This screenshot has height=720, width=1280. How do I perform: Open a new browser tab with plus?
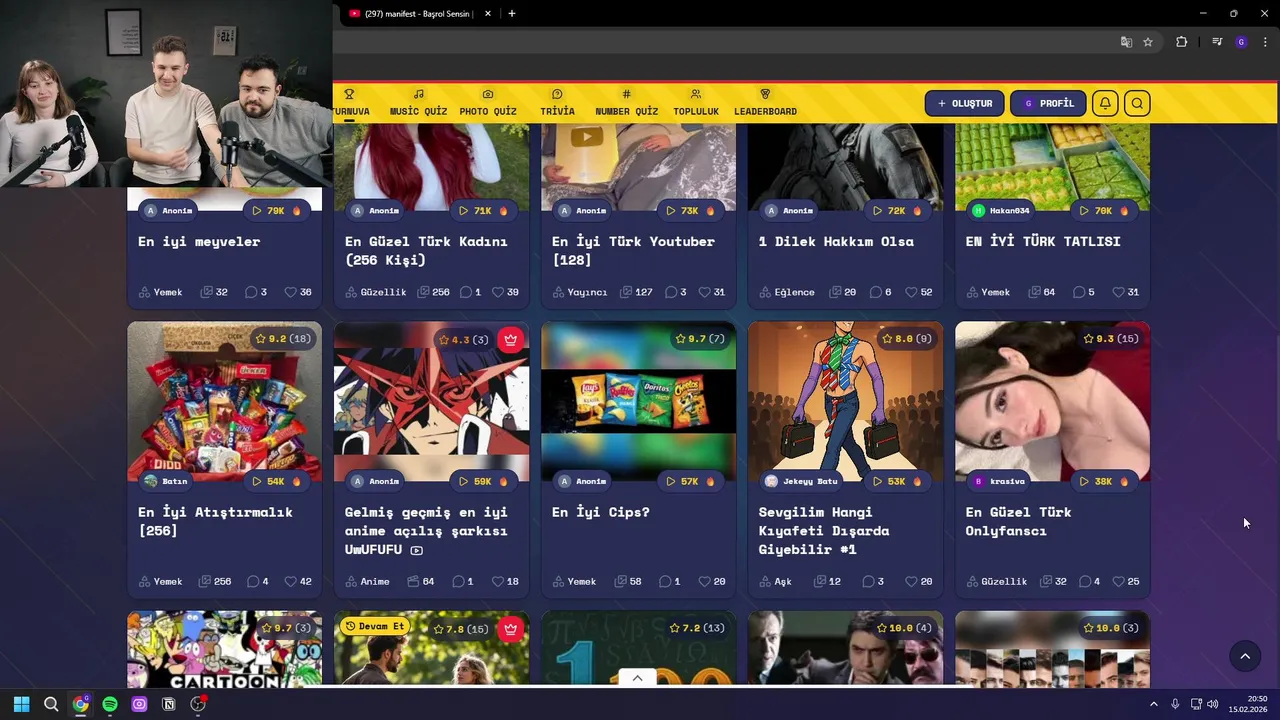[512, 14]
